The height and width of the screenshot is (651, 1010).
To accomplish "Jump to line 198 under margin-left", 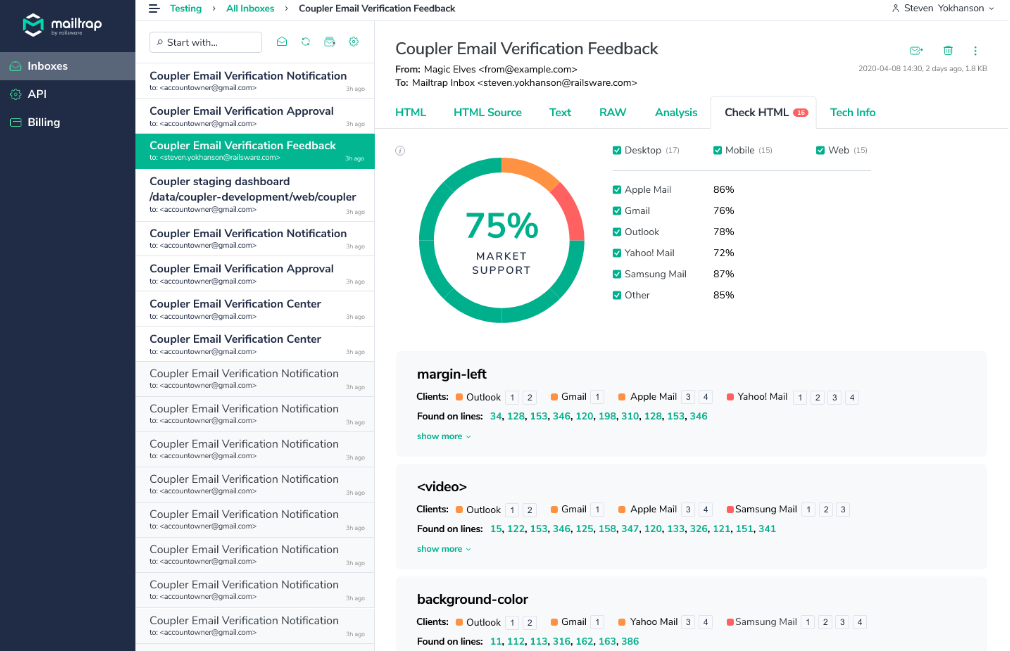I will 607,417.
